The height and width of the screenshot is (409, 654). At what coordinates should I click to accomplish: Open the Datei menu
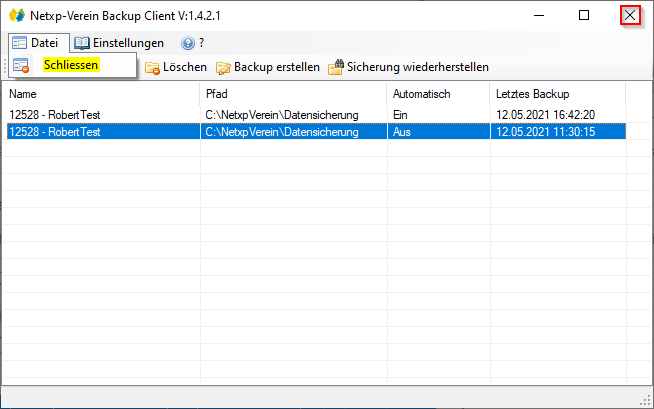click(x=39, y=43)
